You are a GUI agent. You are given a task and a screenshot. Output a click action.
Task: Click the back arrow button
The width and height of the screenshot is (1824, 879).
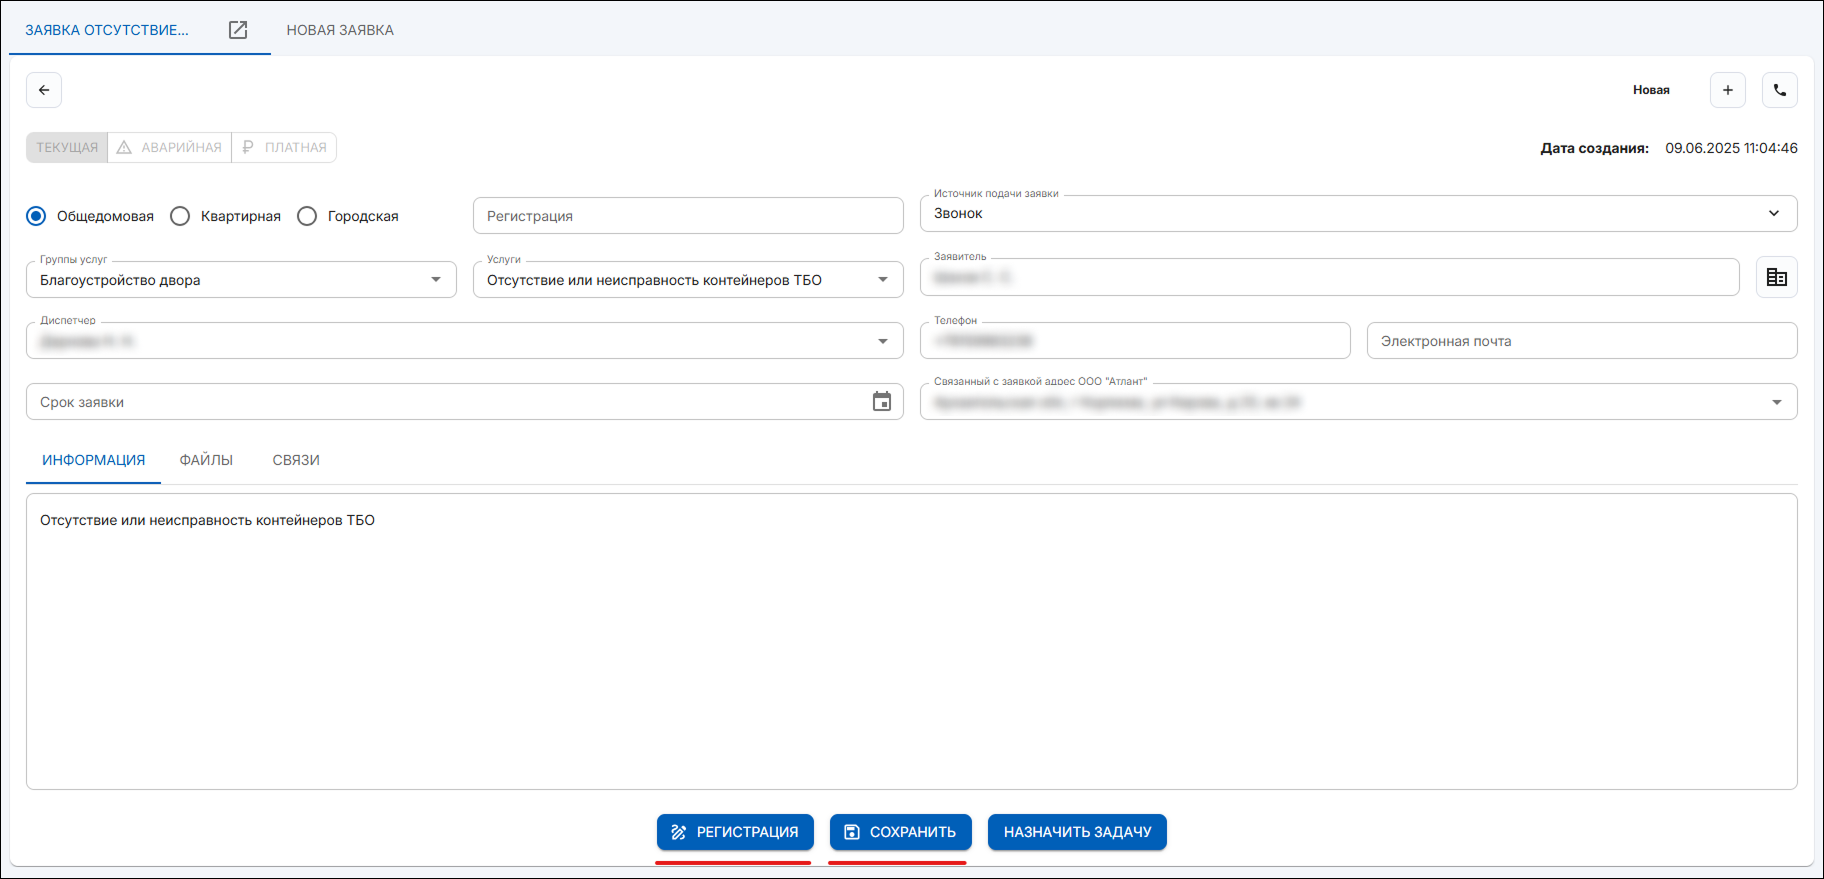(x=44, y=90)
